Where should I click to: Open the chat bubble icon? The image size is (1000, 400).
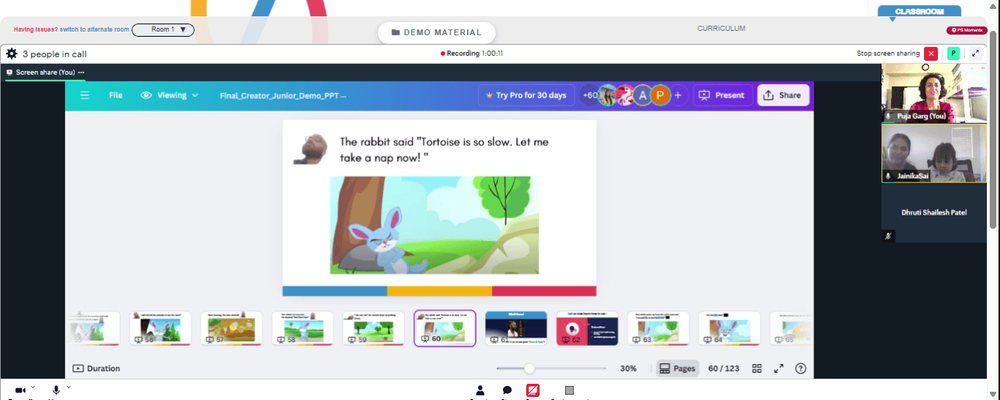pyautogui.click(x=507, y=390)
